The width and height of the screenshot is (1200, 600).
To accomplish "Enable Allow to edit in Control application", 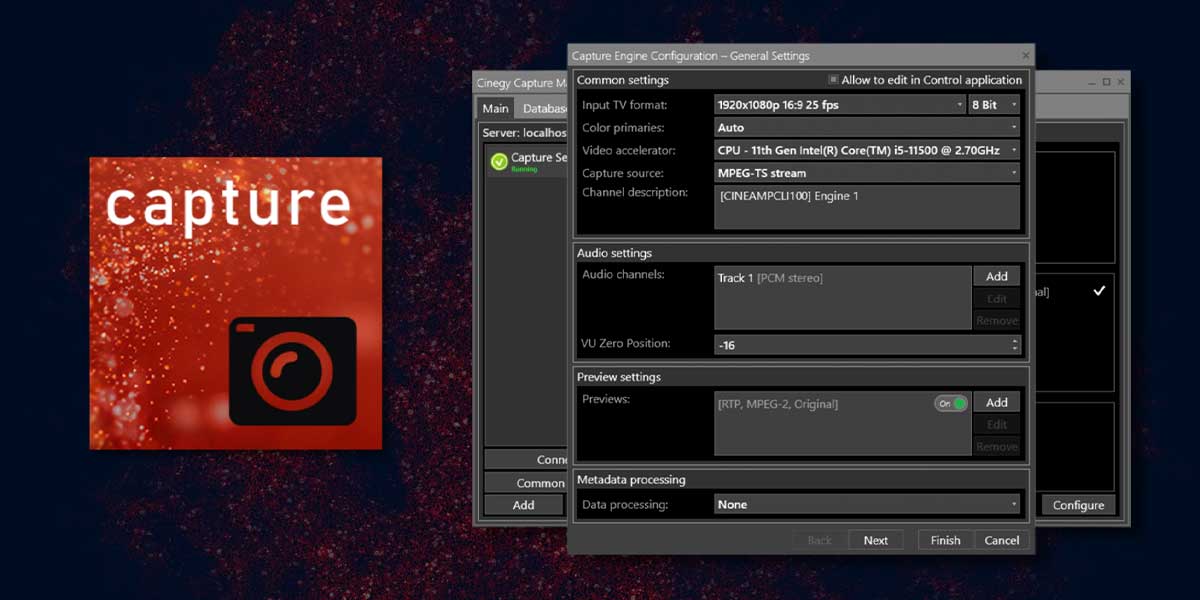I will pyautogui.click(x=833, y=80).
